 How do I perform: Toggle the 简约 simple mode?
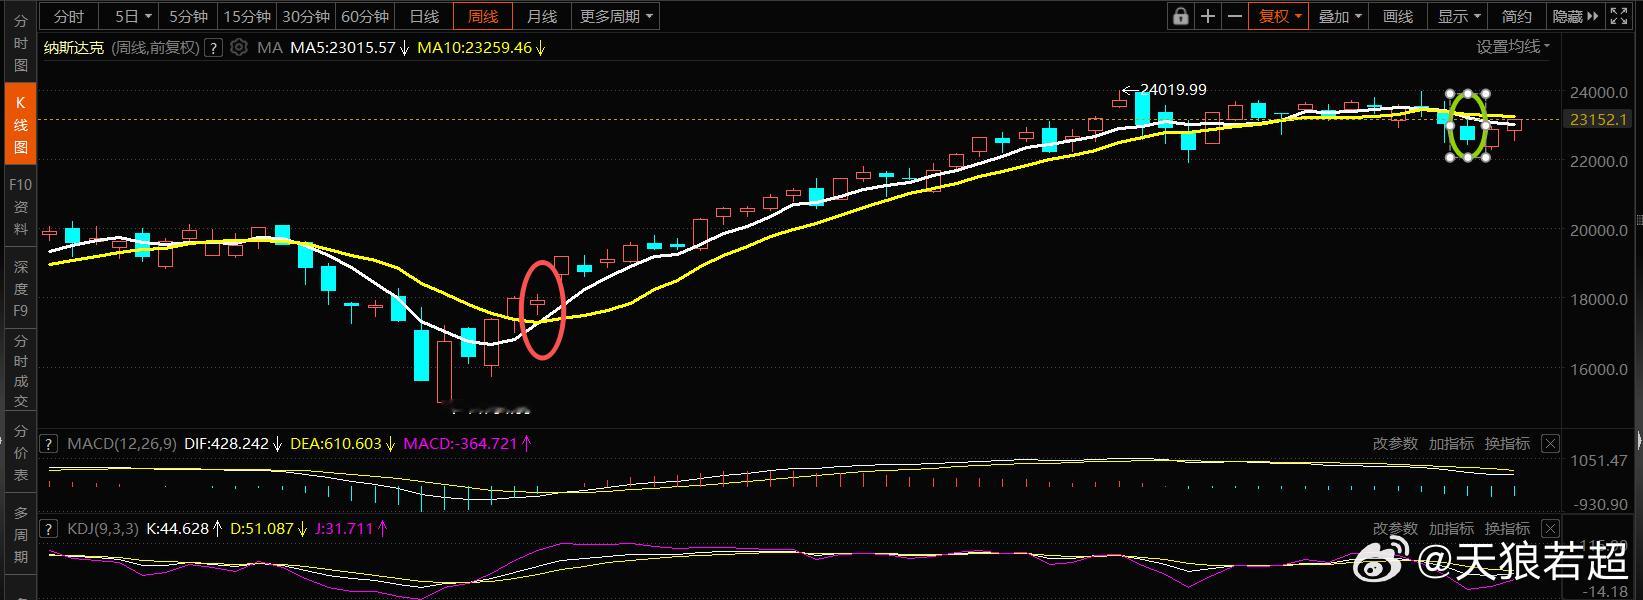click(x=1517, y=16)
